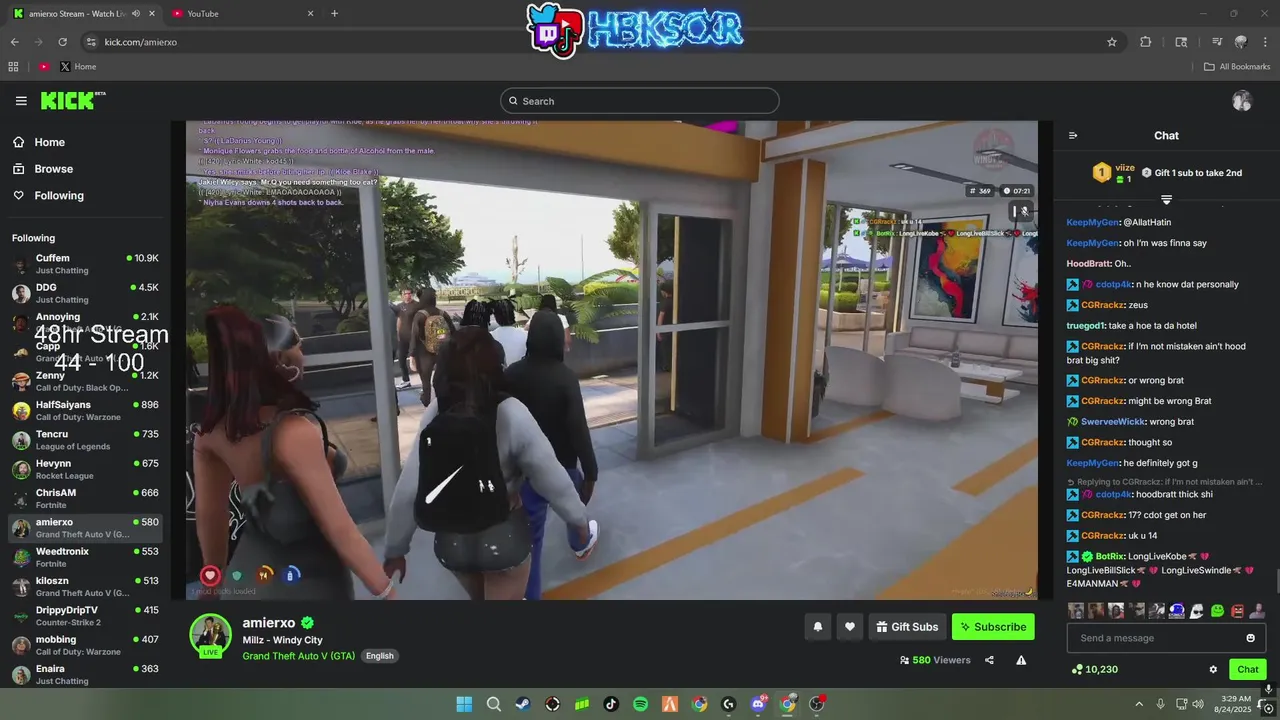This screenshot has width=1280, height=720.
Task: Follow amierxo with the heart button
Action: pyautogui.click(x=850, y=627)
